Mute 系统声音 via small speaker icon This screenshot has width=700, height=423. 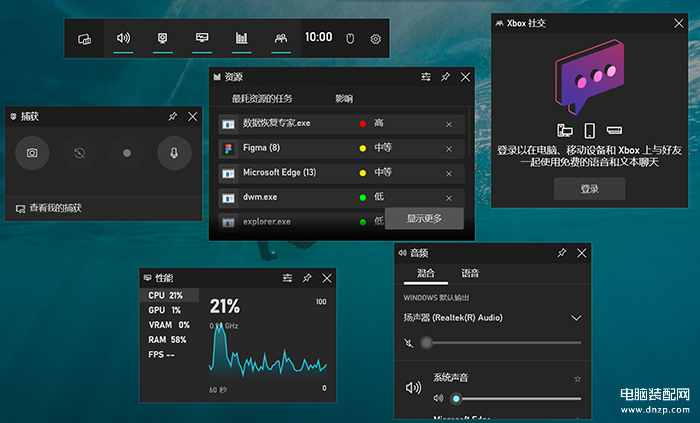pos(438,398)
